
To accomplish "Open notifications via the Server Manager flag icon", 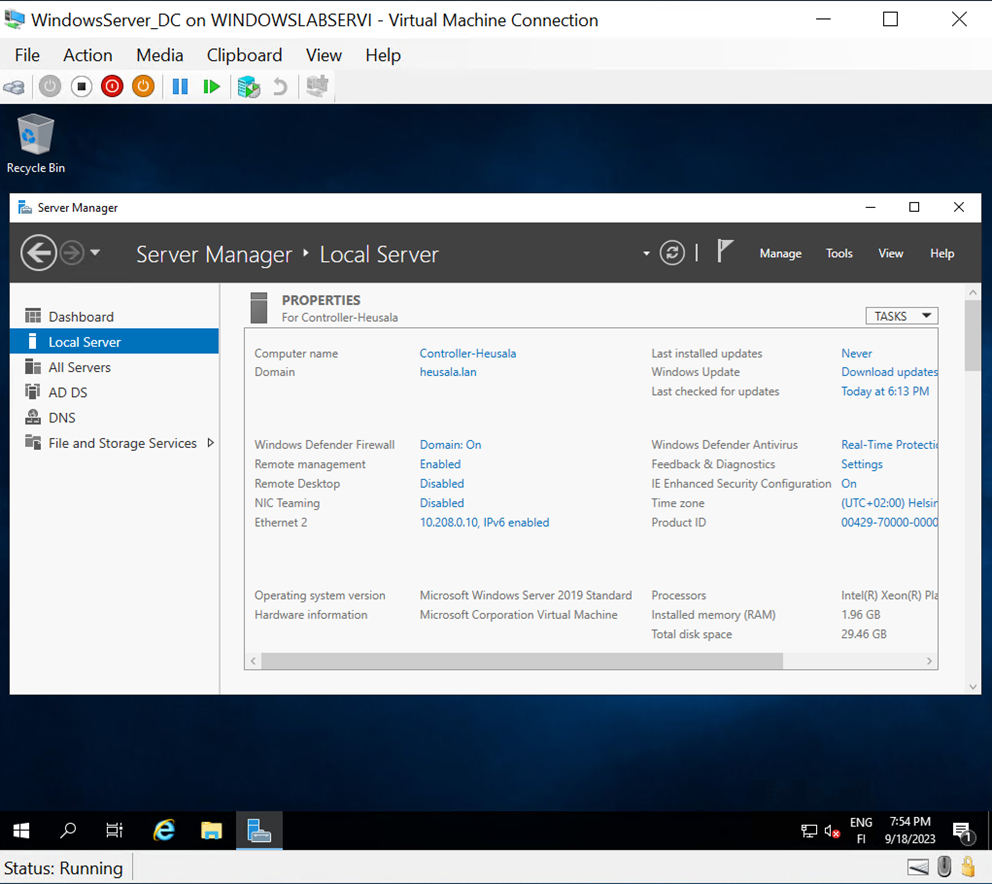I will click(724, 252).
